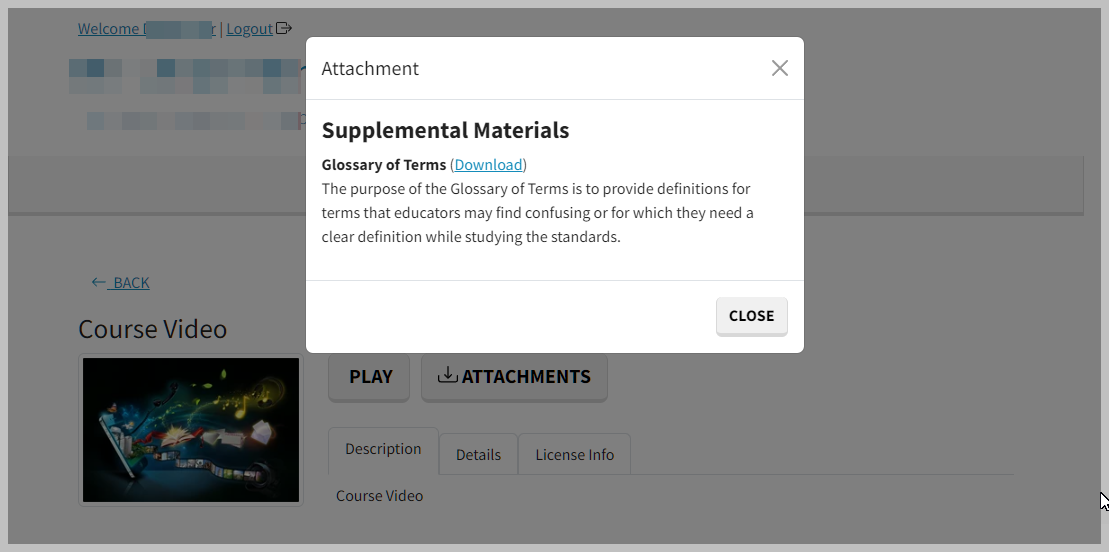
Task: Select the License Info tab
Action: tap(574, 454)
